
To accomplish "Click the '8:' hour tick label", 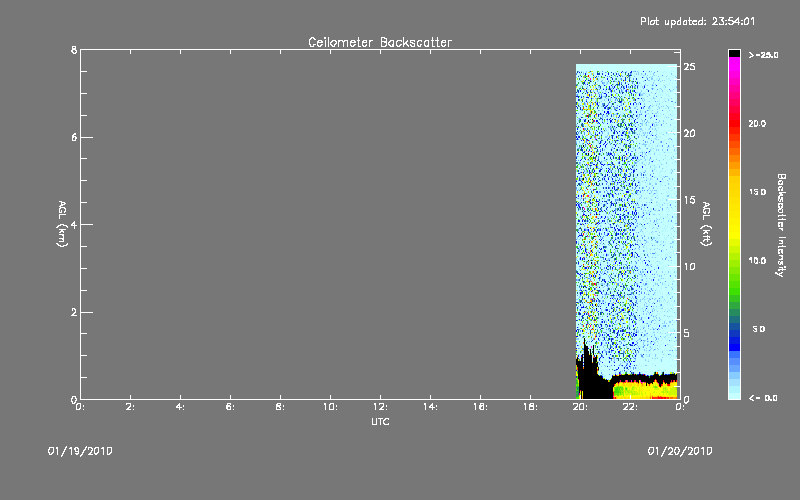I will pos(280,407).
